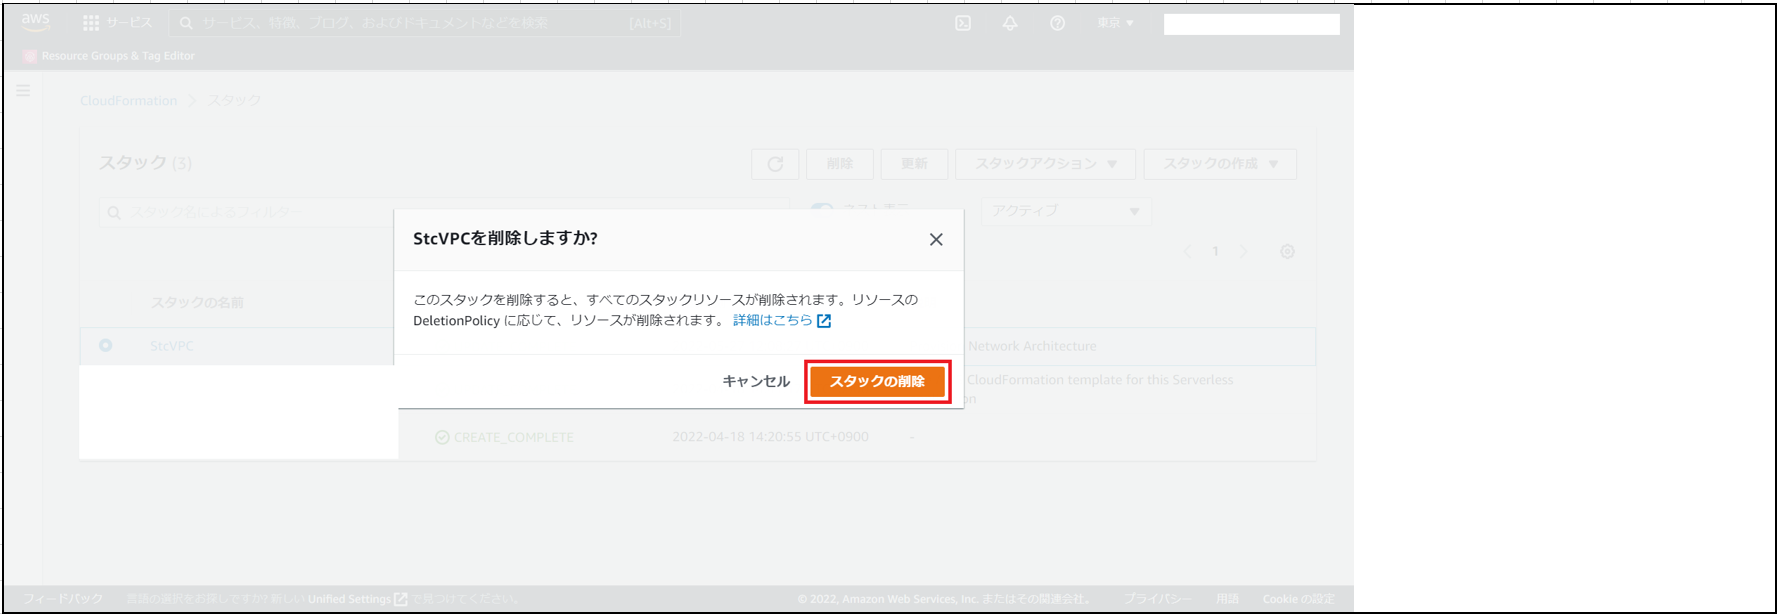Click キャンセル in the dialog
This screenshot has width=1777, height=614.
[756, 381]
